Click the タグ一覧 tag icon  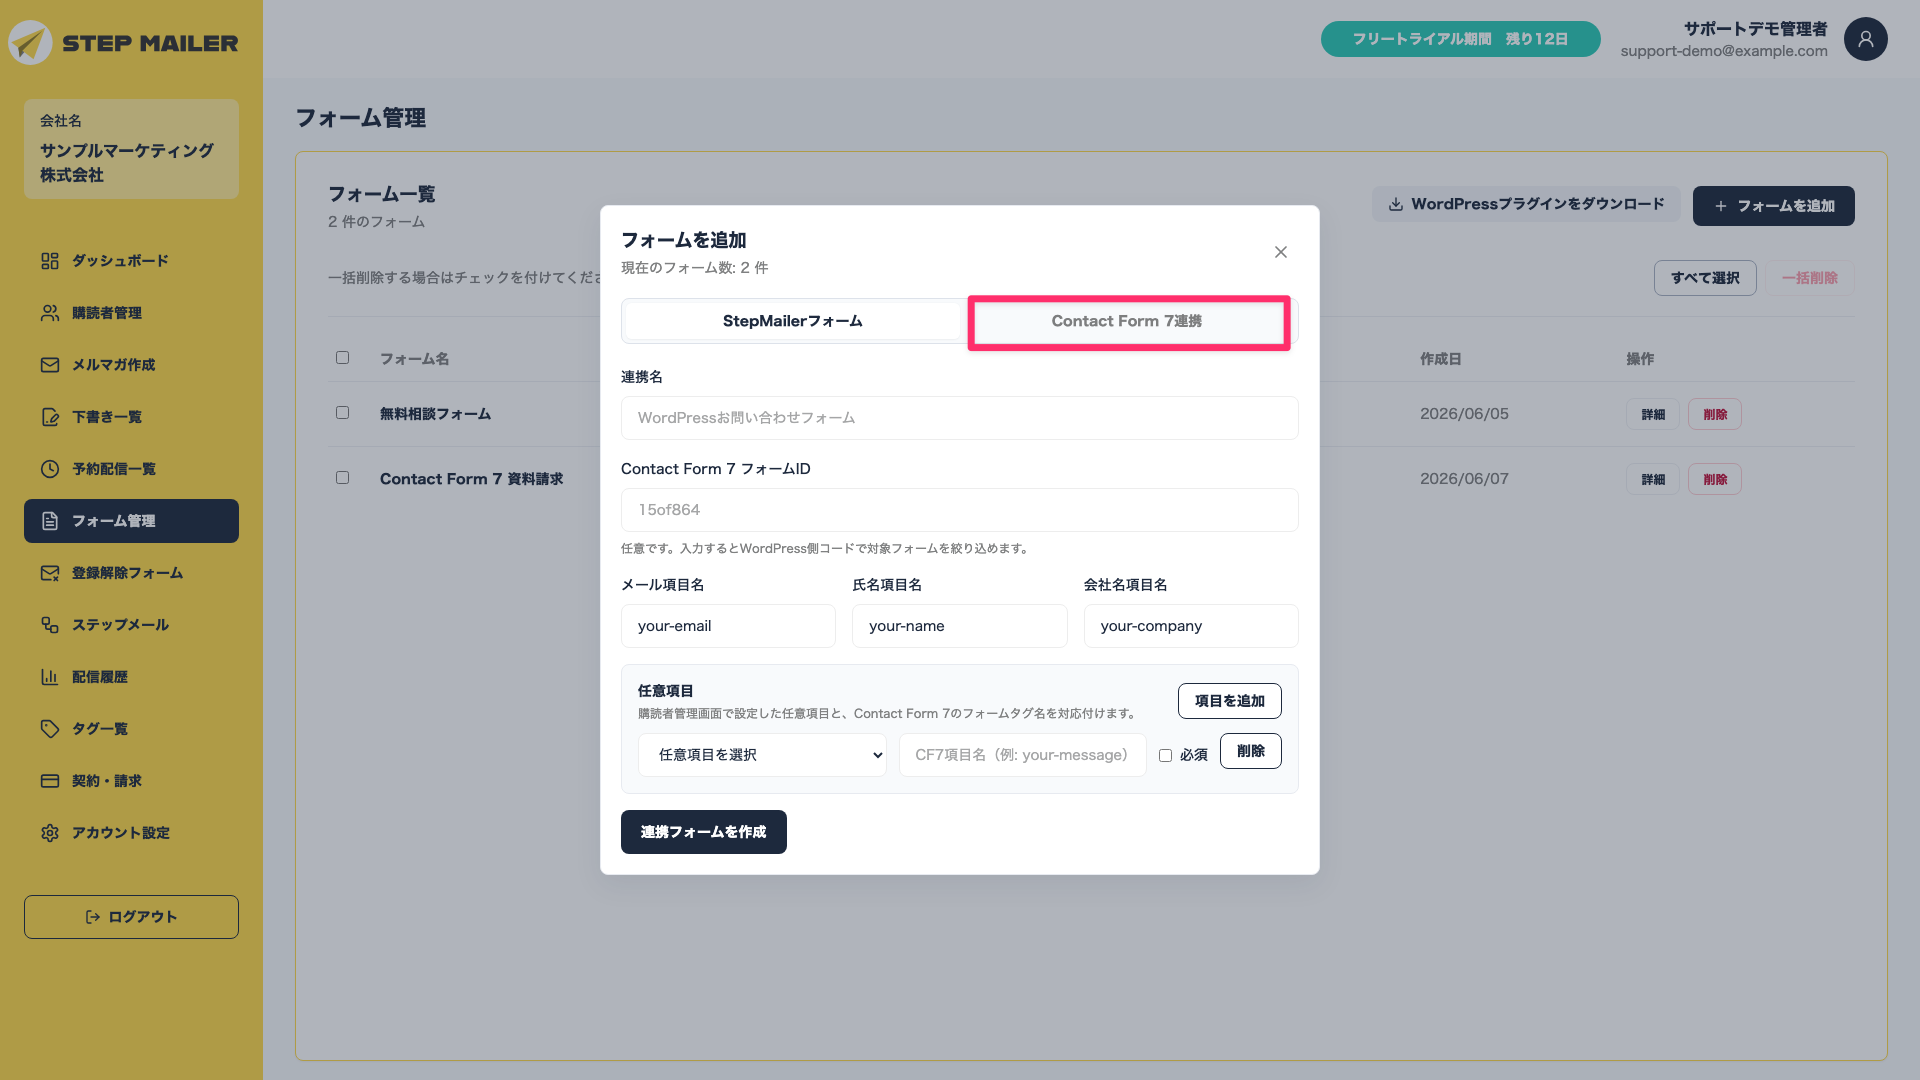point(50,729)
